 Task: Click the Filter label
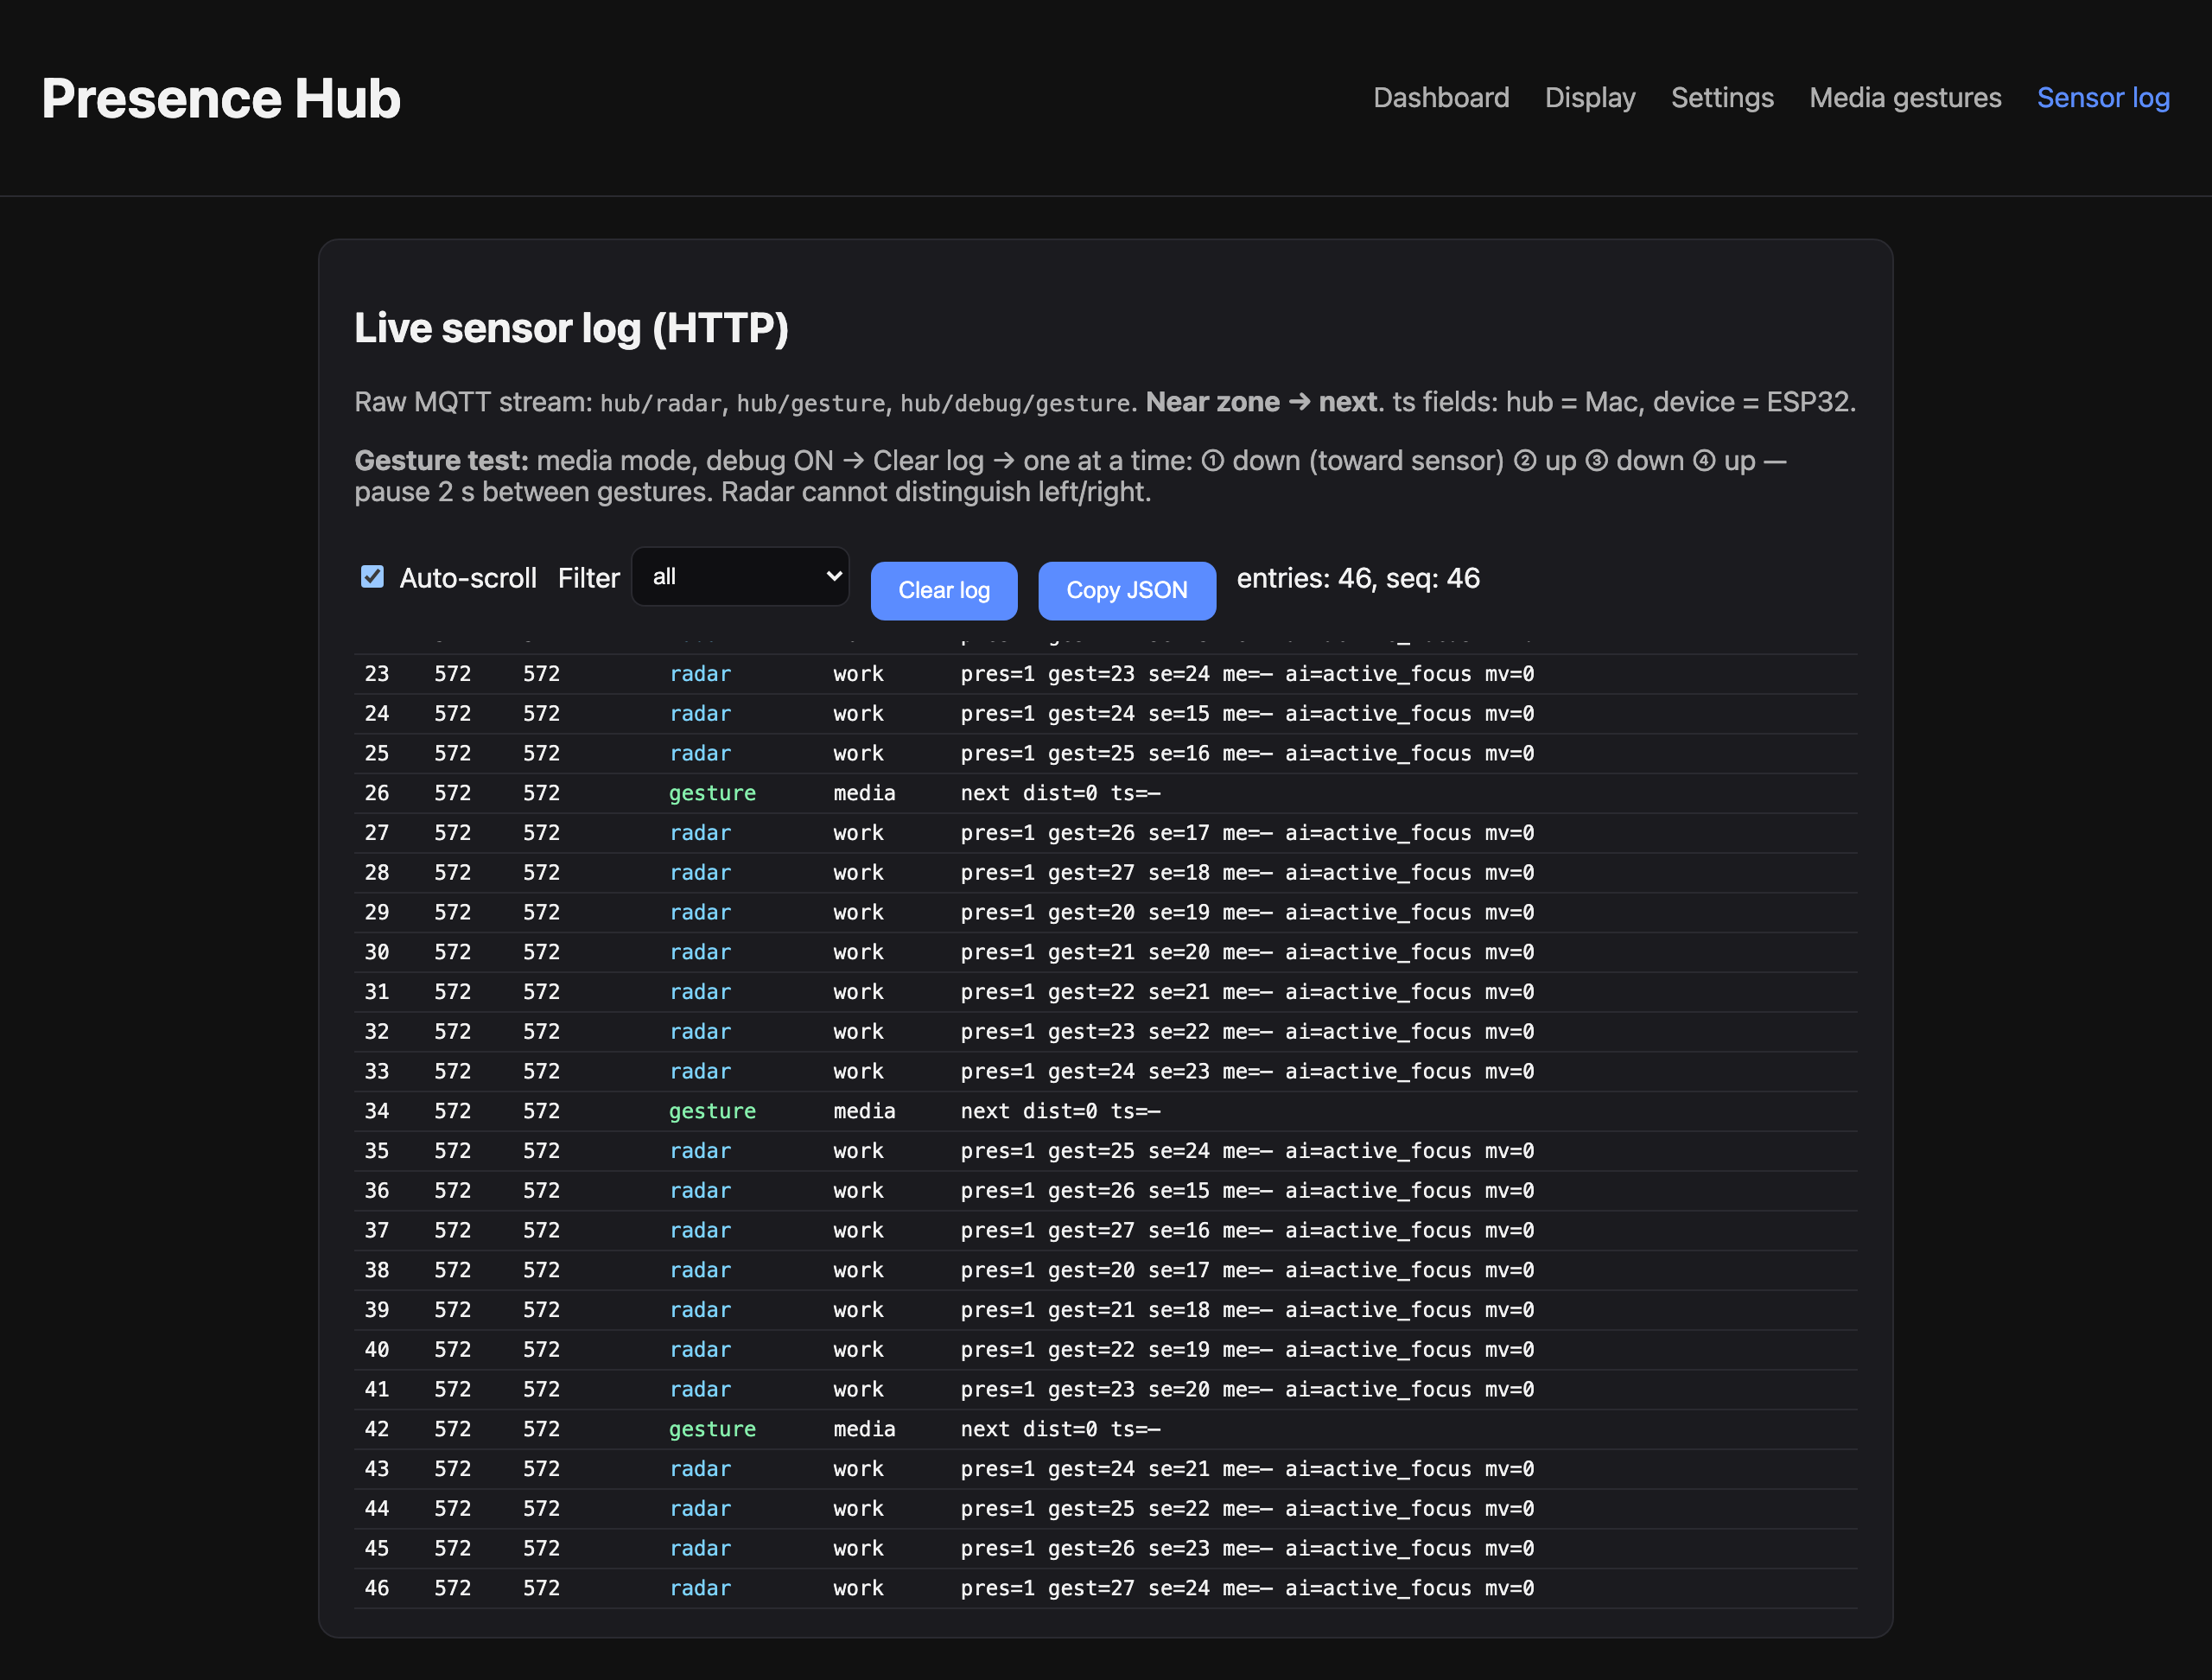(x=588, y=578)
